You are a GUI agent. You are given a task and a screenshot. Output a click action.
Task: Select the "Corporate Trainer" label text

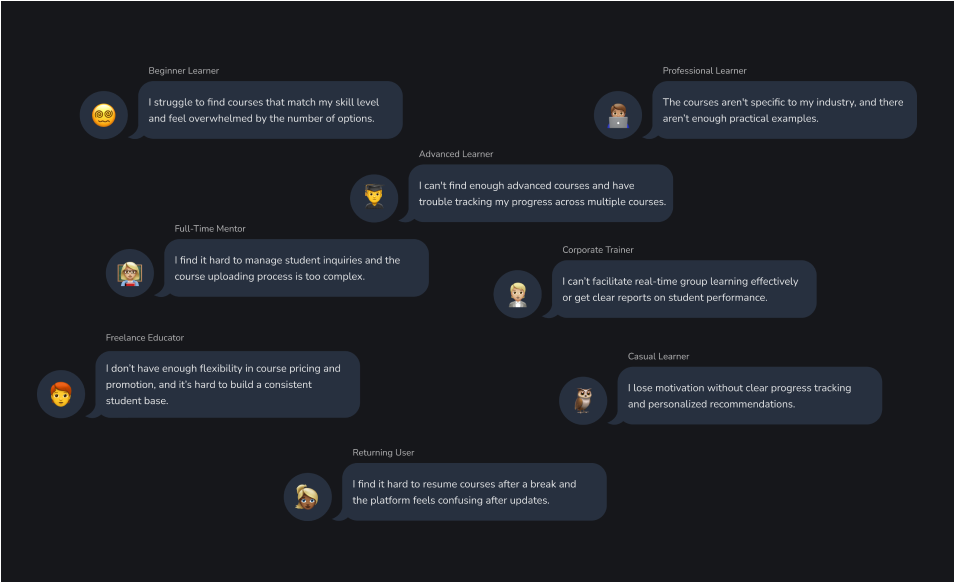[x=598, y=250]
